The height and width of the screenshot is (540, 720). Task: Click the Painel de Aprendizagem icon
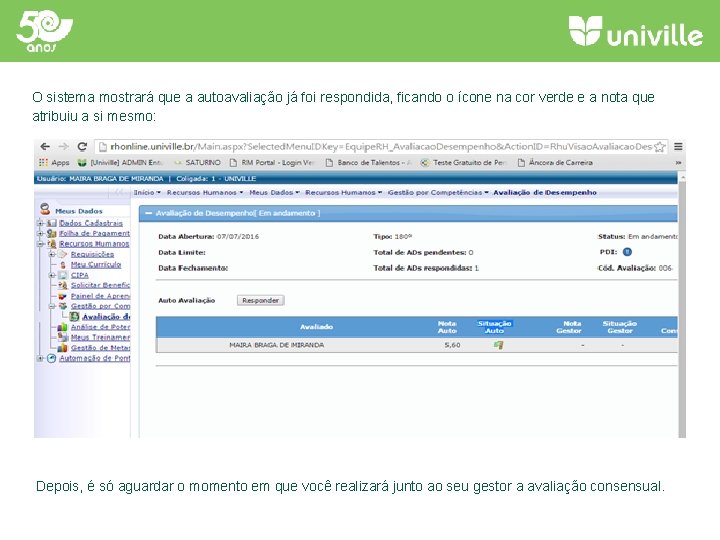point(63,296)
